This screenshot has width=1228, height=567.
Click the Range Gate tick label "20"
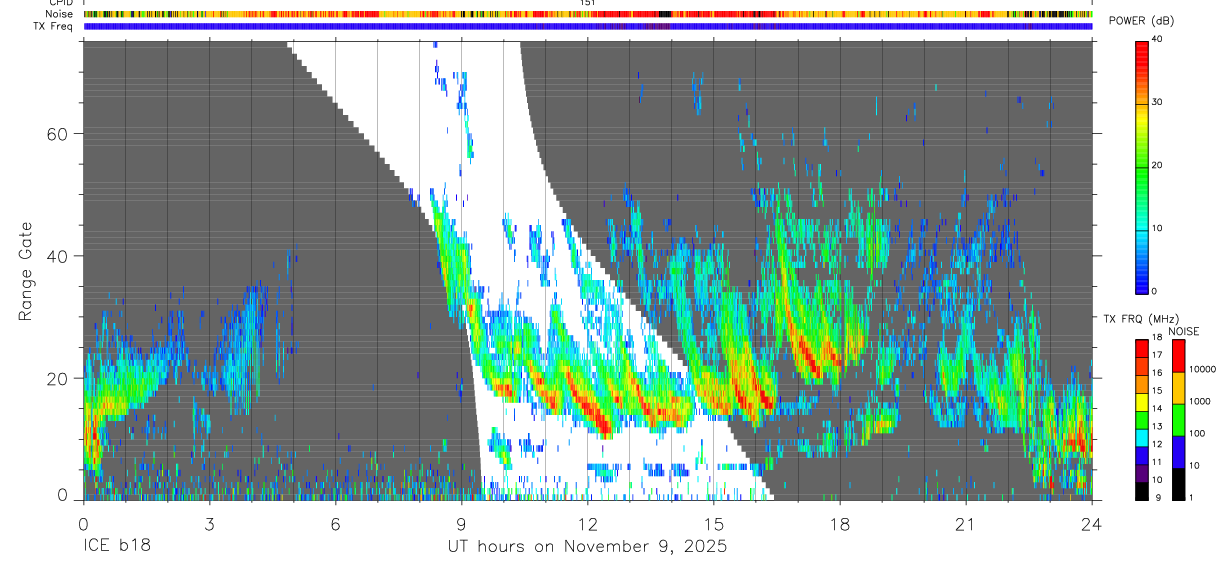[x=58, y=378]
